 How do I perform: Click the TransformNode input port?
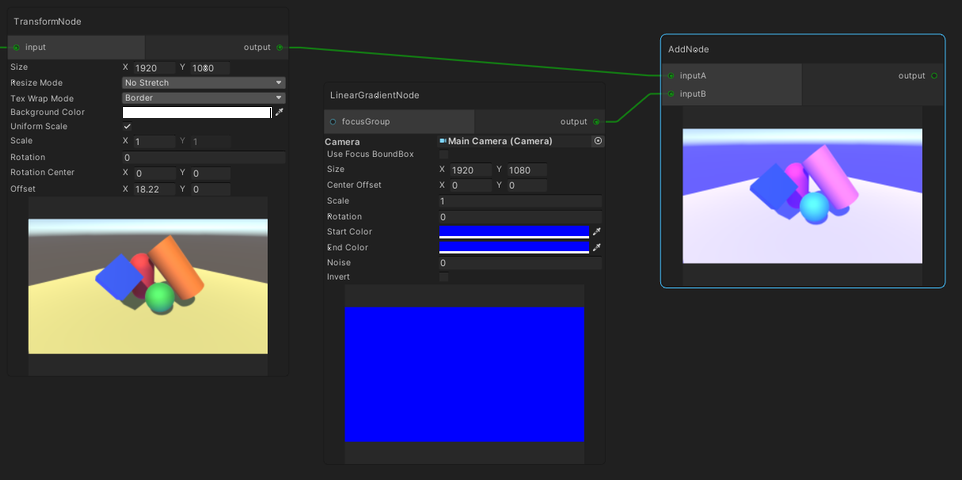tap(17, 47)
